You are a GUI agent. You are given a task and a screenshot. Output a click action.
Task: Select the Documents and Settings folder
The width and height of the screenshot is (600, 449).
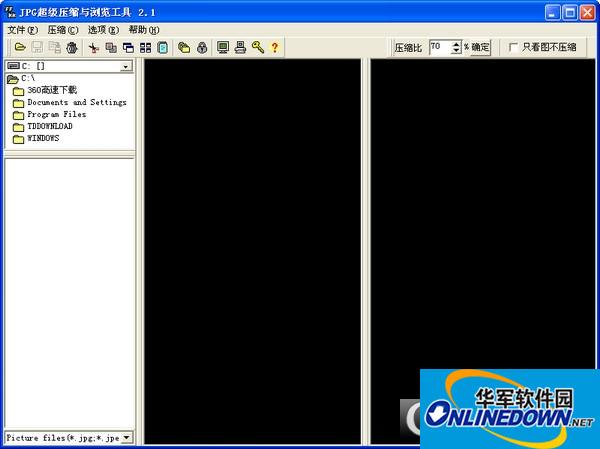(70, 103)
